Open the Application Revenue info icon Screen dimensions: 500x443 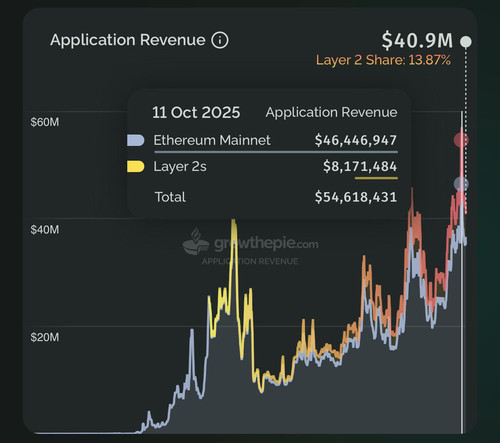[220, 40]
